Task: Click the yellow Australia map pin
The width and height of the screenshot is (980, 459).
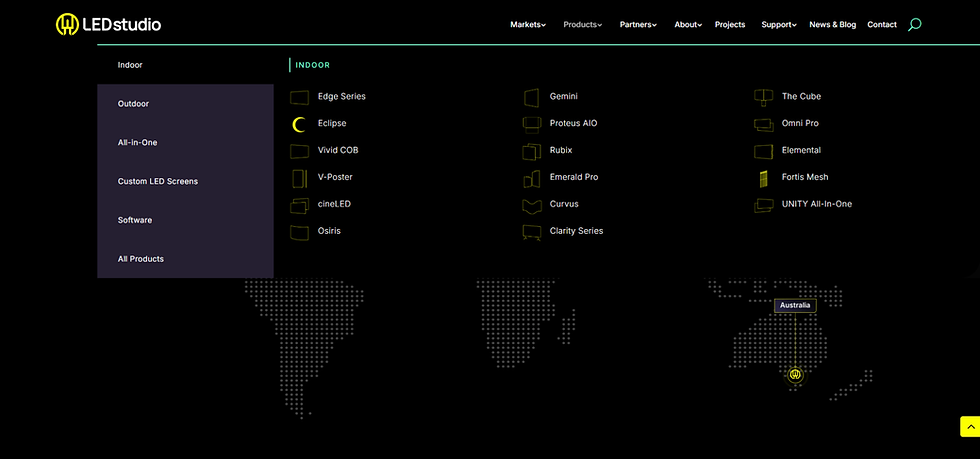Action: (x=795, y=375)
